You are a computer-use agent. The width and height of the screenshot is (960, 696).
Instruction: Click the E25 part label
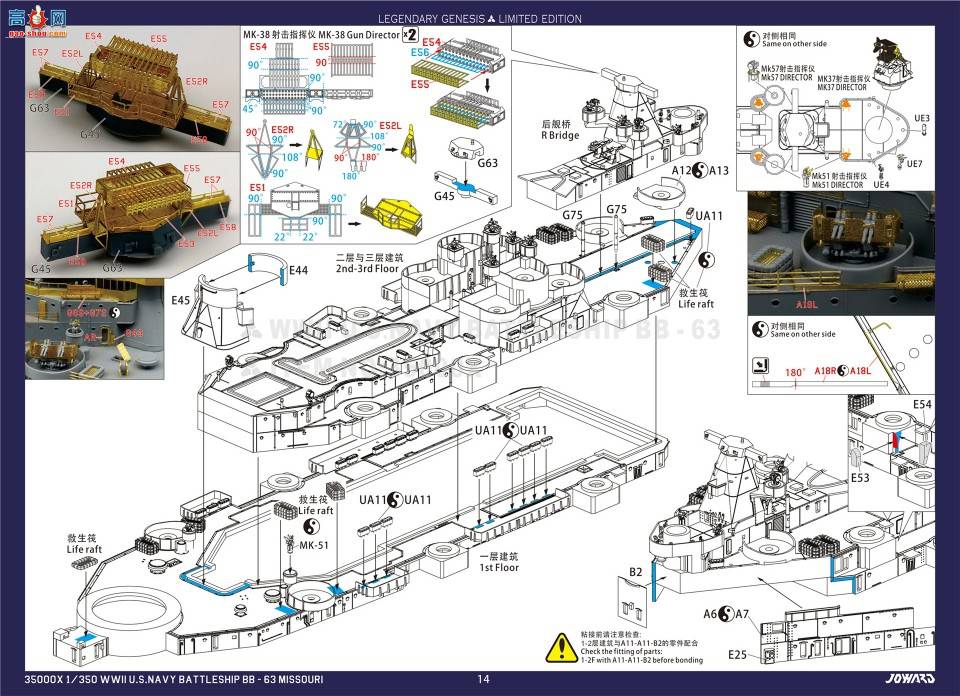click(738, 654)
